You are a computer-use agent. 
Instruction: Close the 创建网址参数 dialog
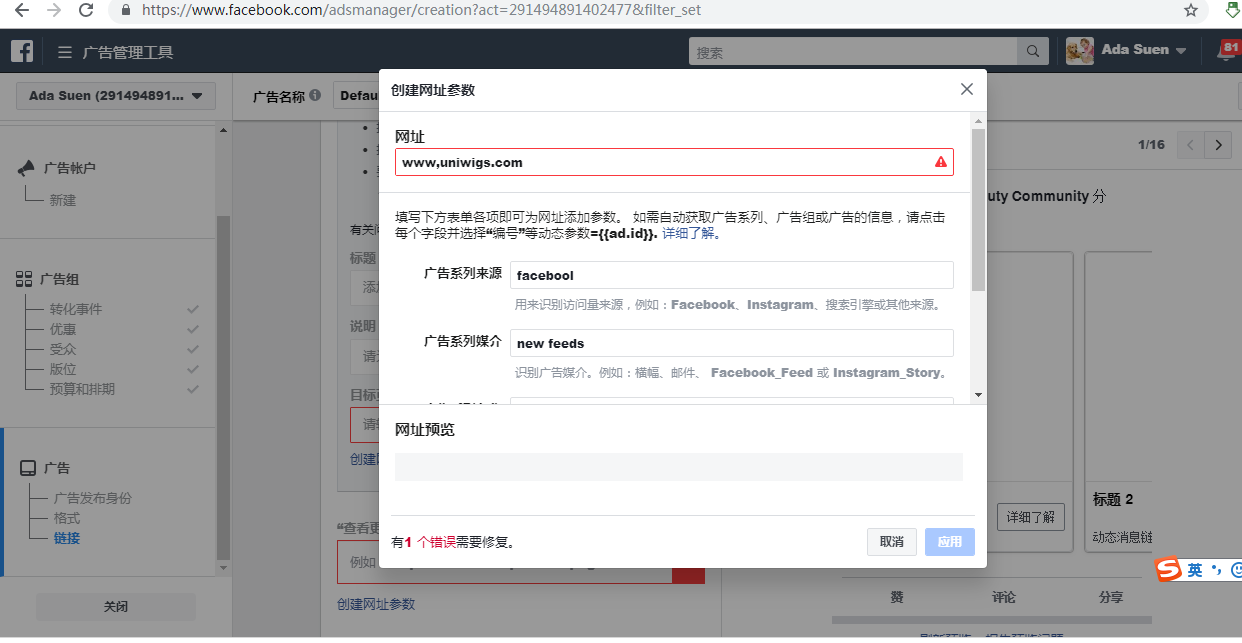pyautogui.click(x=966, y=89)
